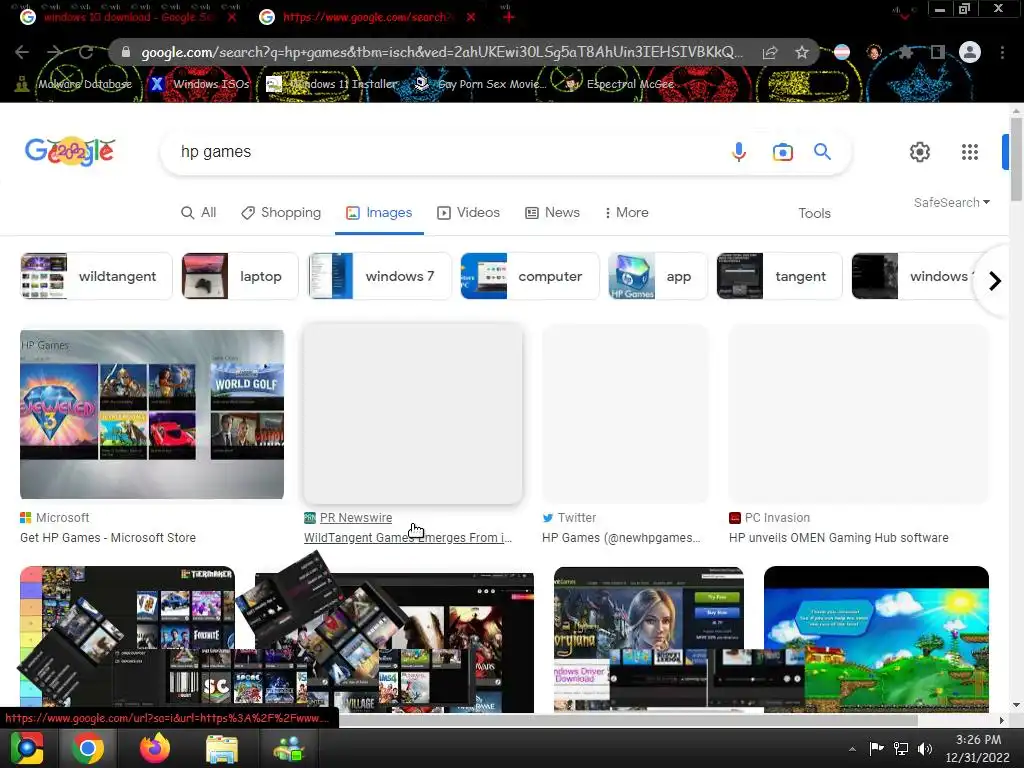
Task: Switch to All results tab
Action: [x=199, y=212]
